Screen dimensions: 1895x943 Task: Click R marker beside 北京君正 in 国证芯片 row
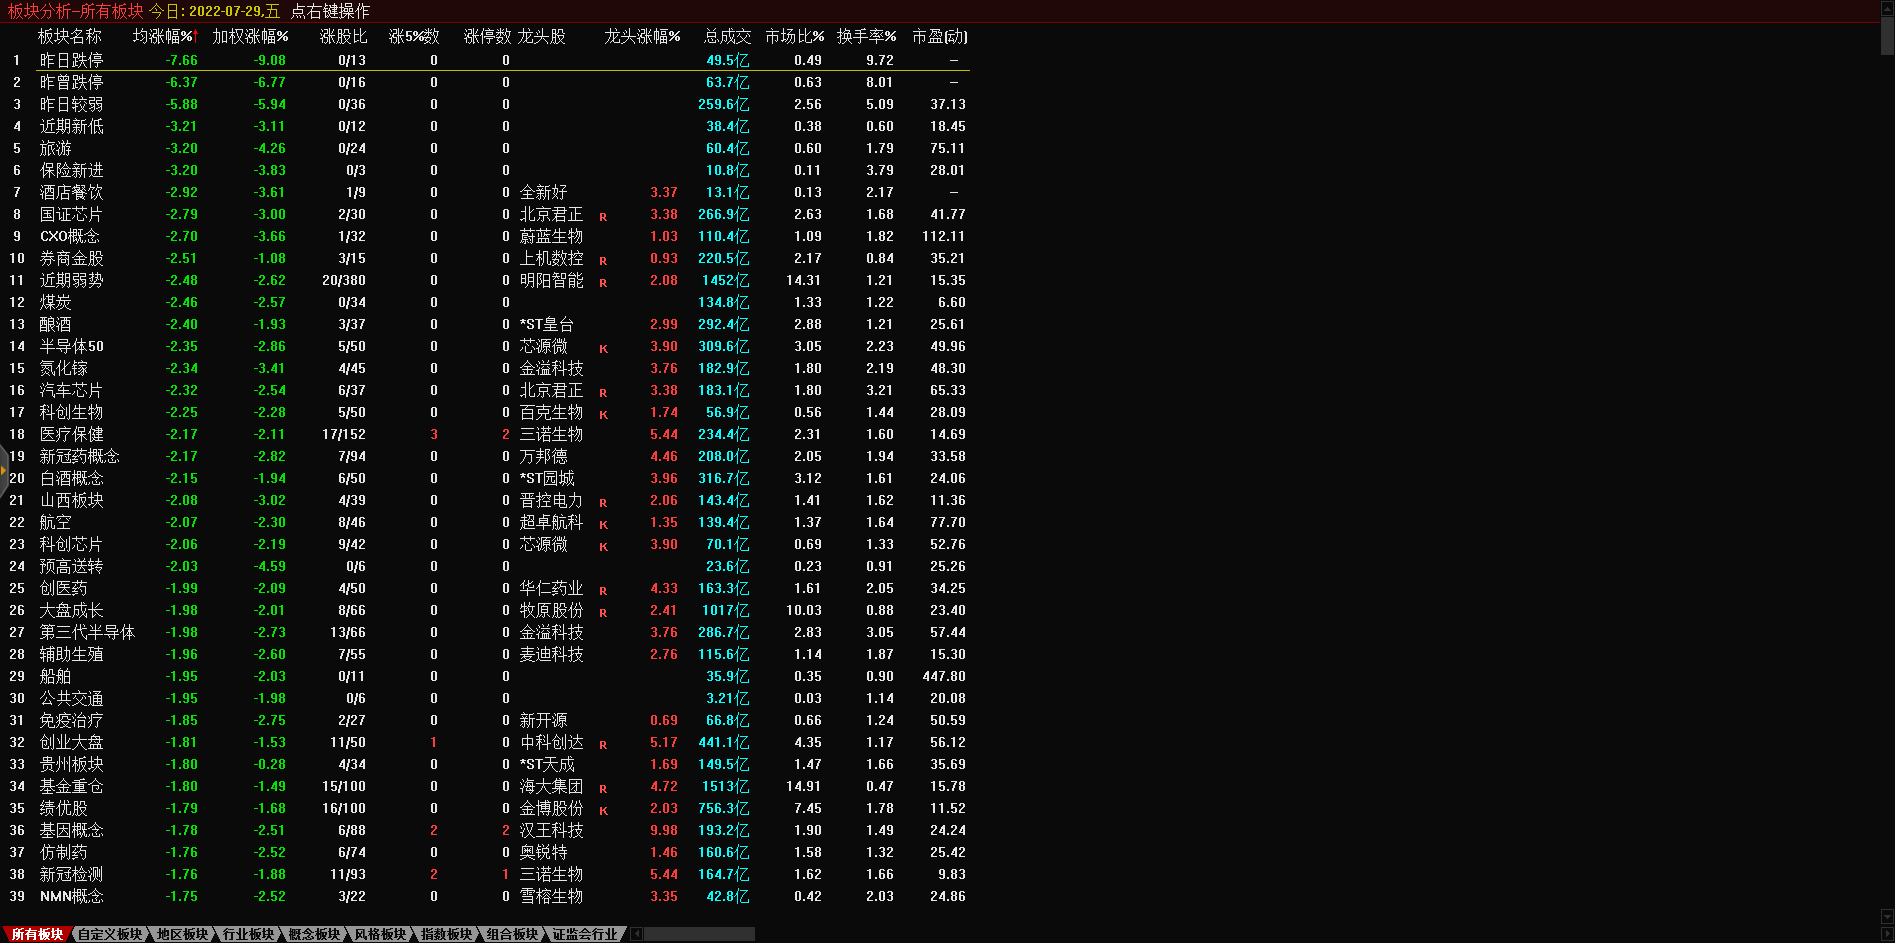point(603,216)
